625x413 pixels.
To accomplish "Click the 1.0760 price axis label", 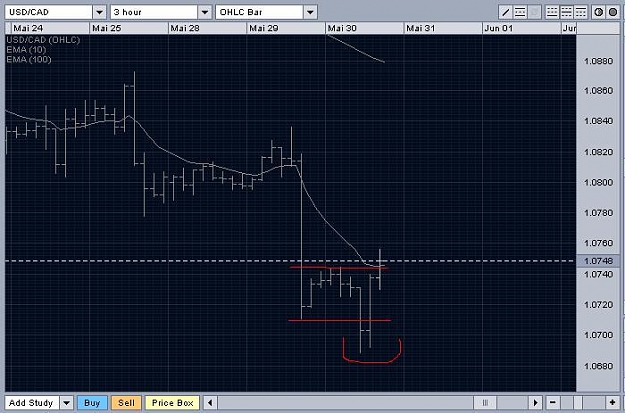I will (x=598, y=243).
